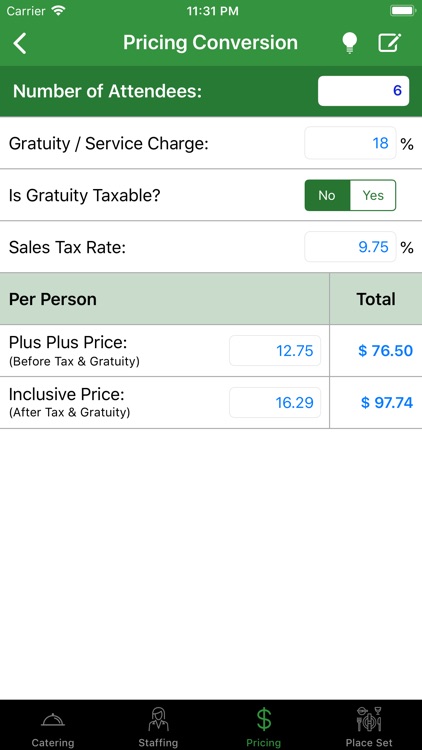
Task: Tap the $ 76.50 total amount
Action: click(385, 351)
